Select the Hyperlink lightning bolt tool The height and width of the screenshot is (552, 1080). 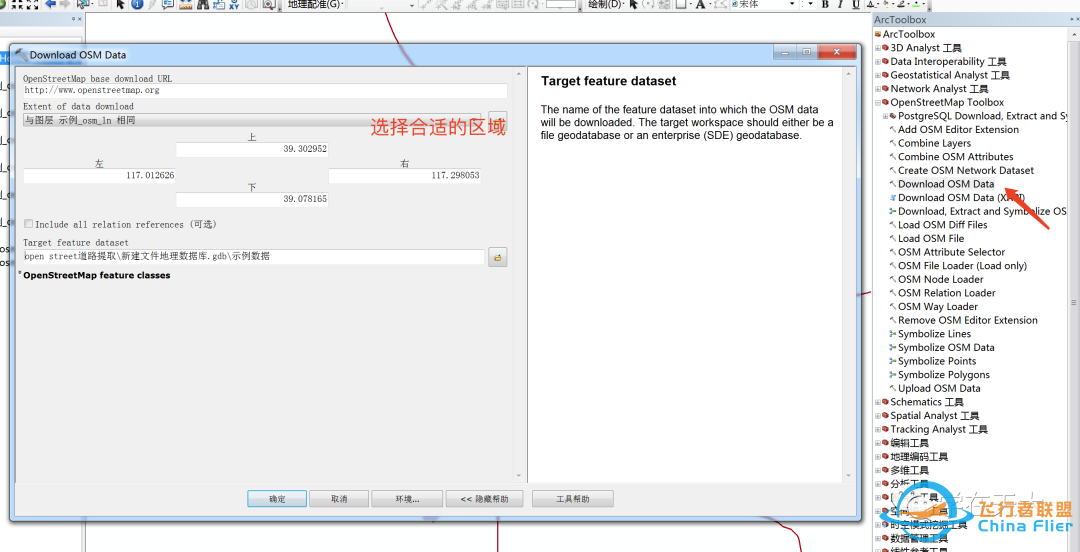coord(152,5)
